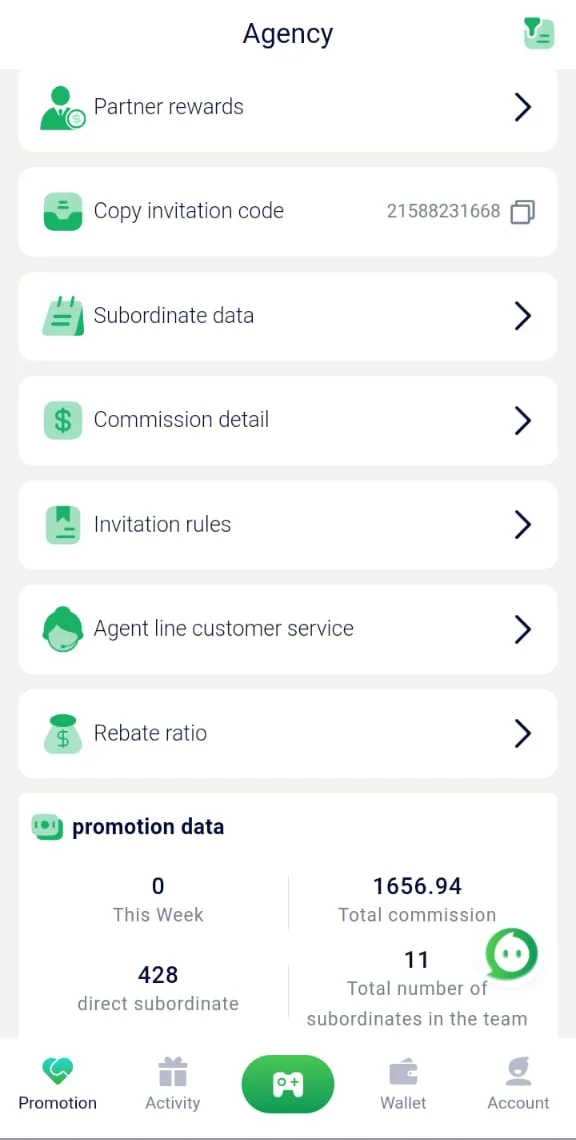Viewport: 576px width, 1140px height.
Task: Tap the center green game controller button
Action: click(x=288, y=1085)
